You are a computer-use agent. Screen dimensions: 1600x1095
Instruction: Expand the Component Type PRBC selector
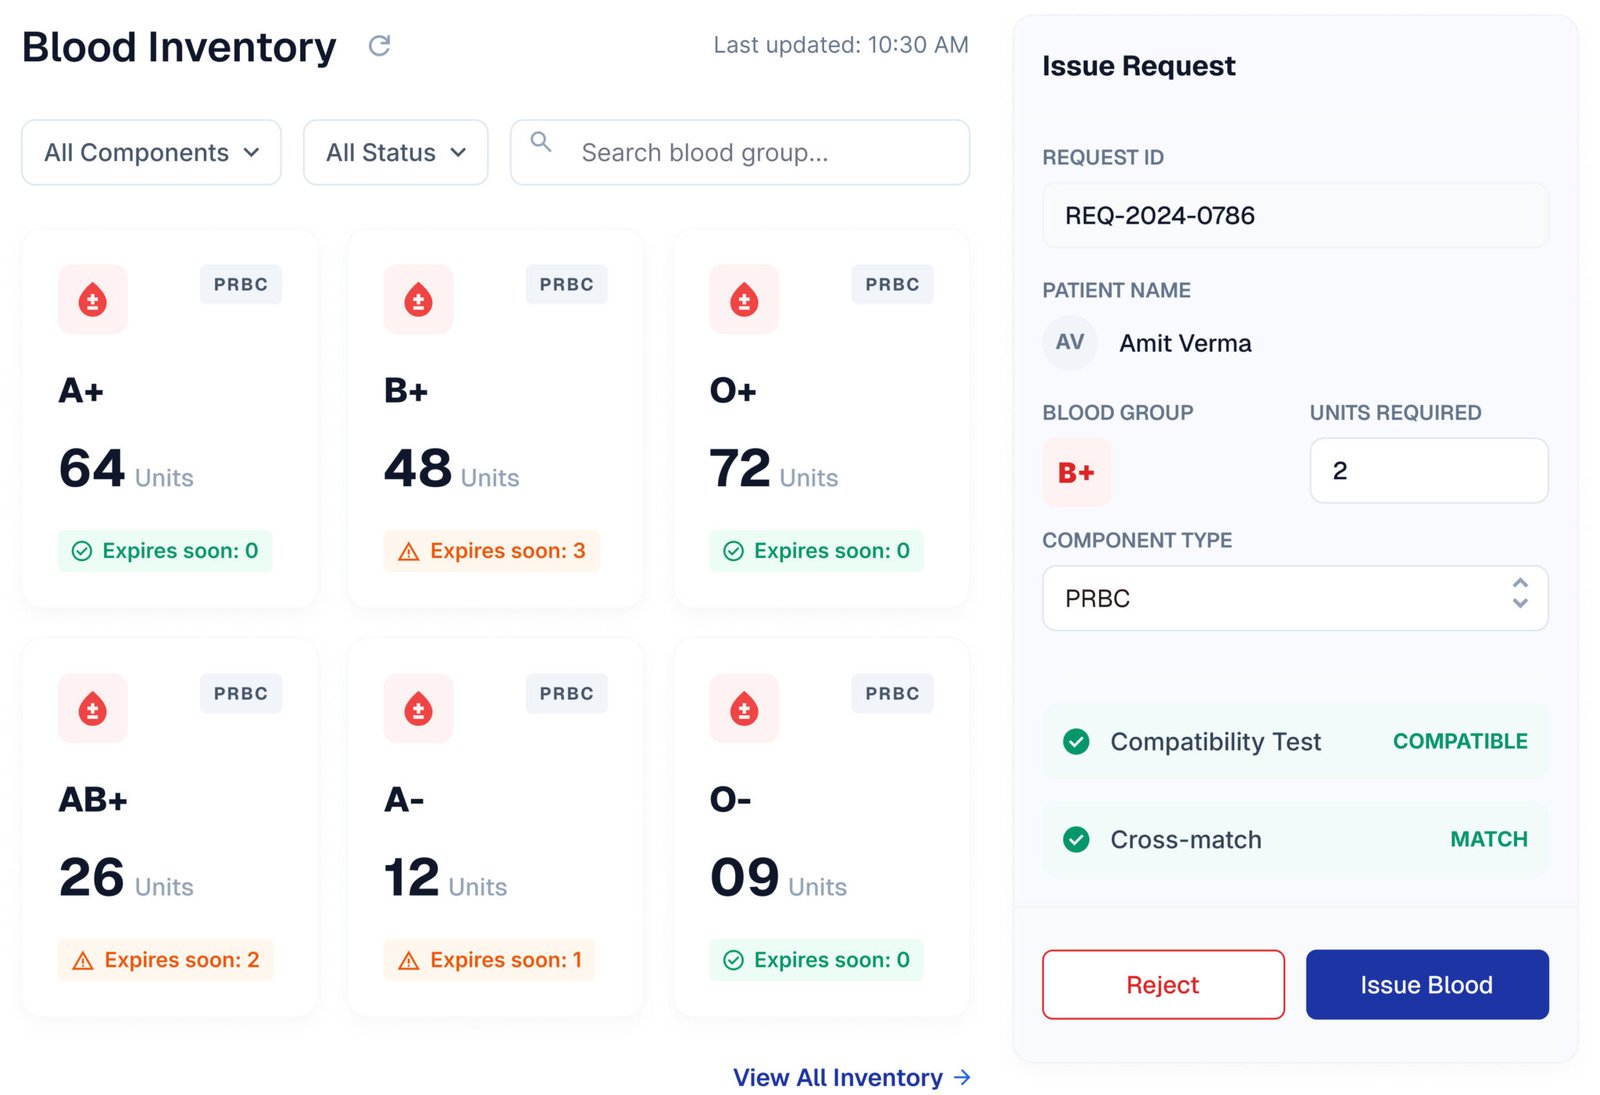click(1295, 598)
